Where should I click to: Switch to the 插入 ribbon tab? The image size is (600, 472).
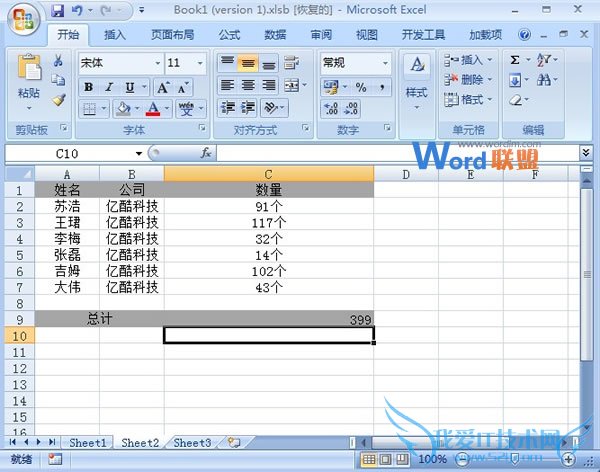click(115, 35)
